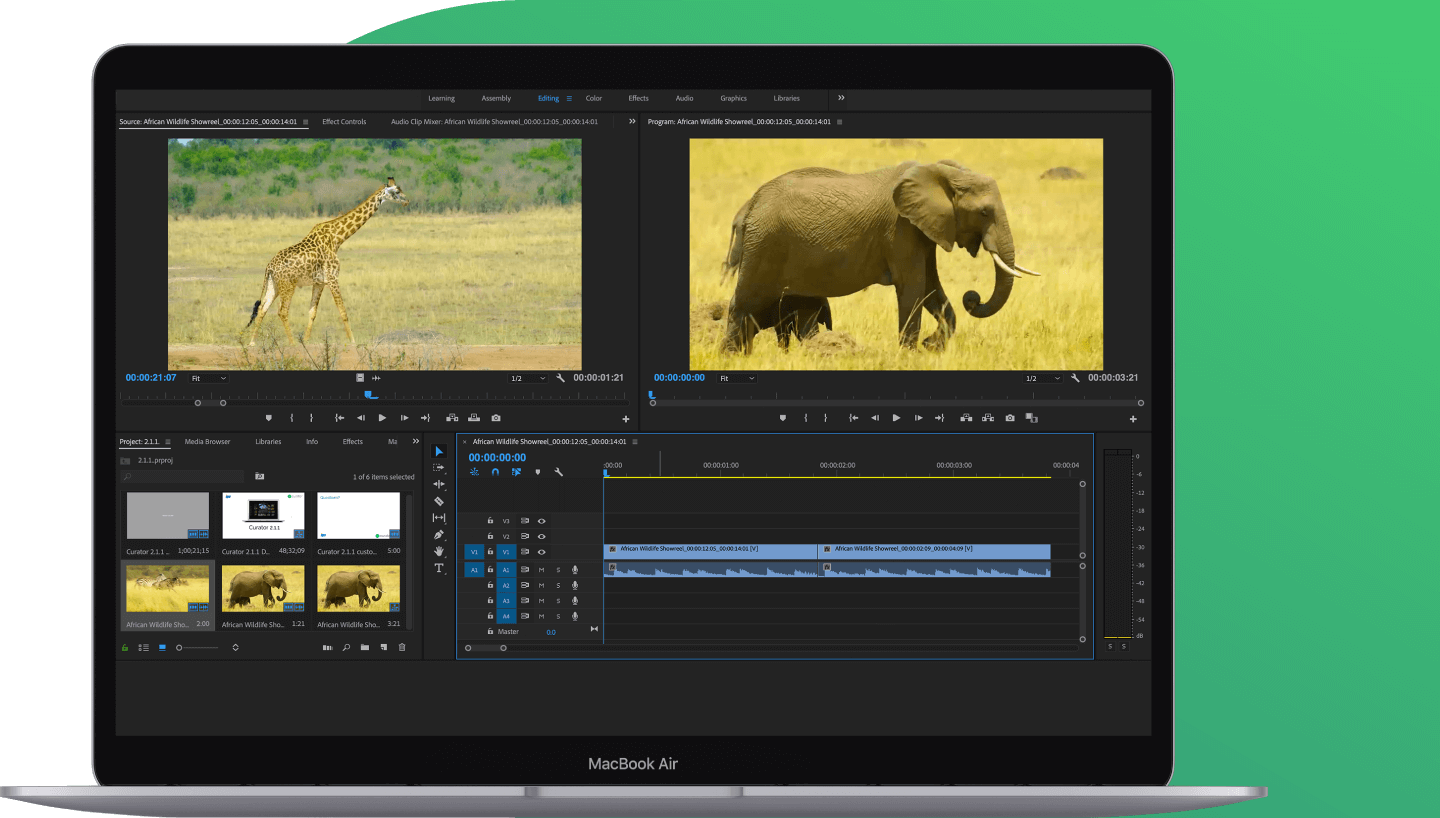Viewport: 1440px width, 818px height.
Task: Expand Source panel tabs overflow chevrons
Action: click(632, 121)
